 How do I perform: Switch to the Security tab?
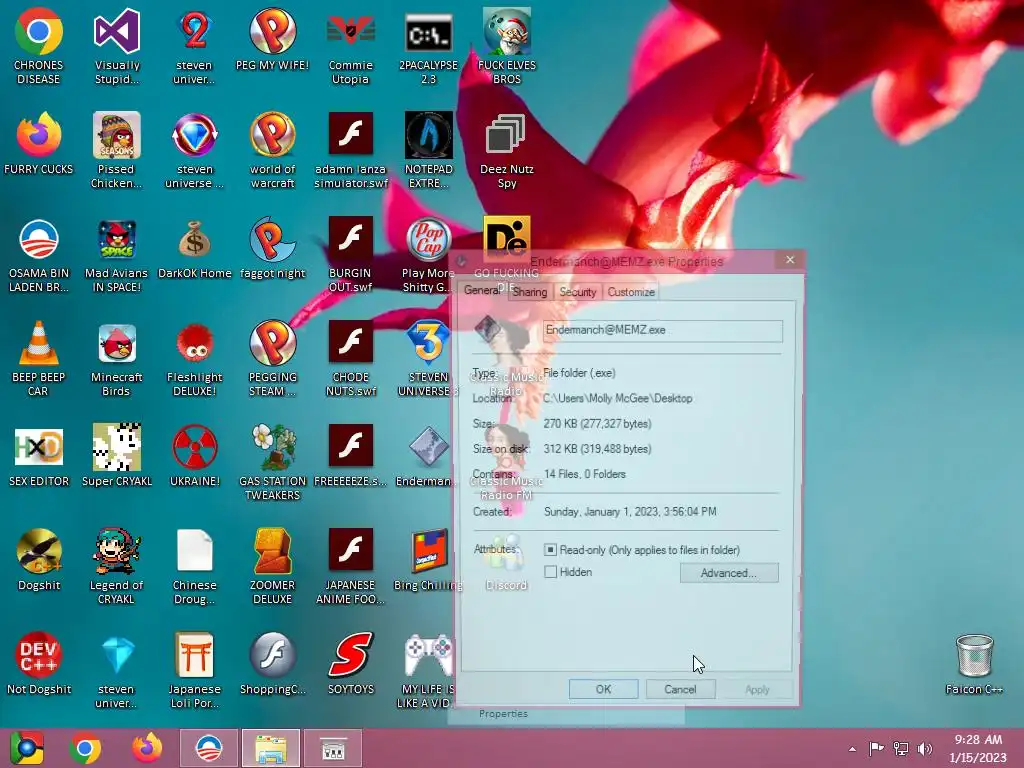point(578,292)
